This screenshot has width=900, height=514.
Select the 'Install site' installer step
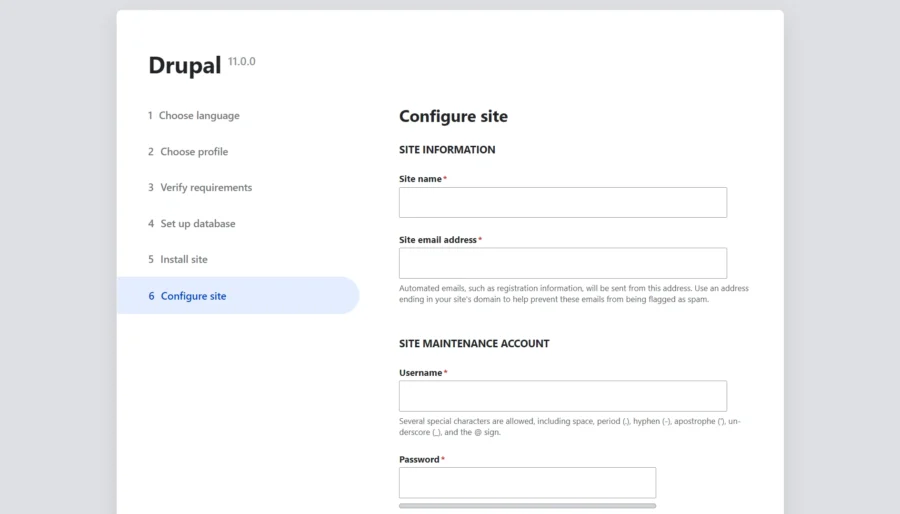(177, 259)
